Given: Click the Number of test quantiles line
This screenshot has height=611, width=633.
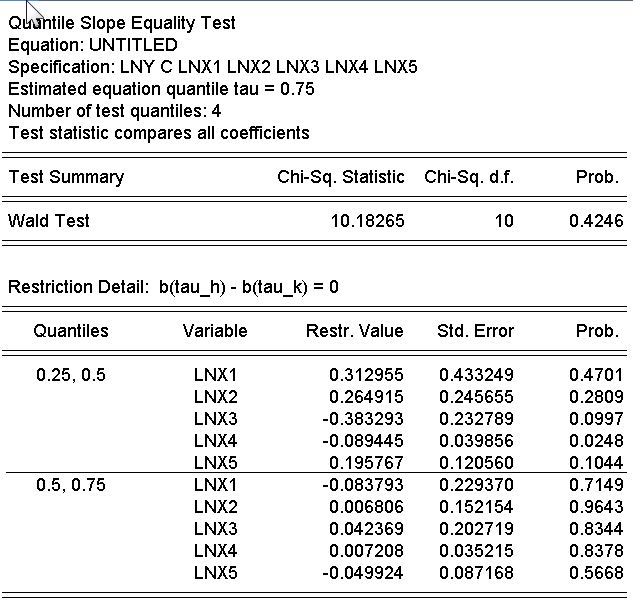Looking at the screenshot, I should click(114, 111).
